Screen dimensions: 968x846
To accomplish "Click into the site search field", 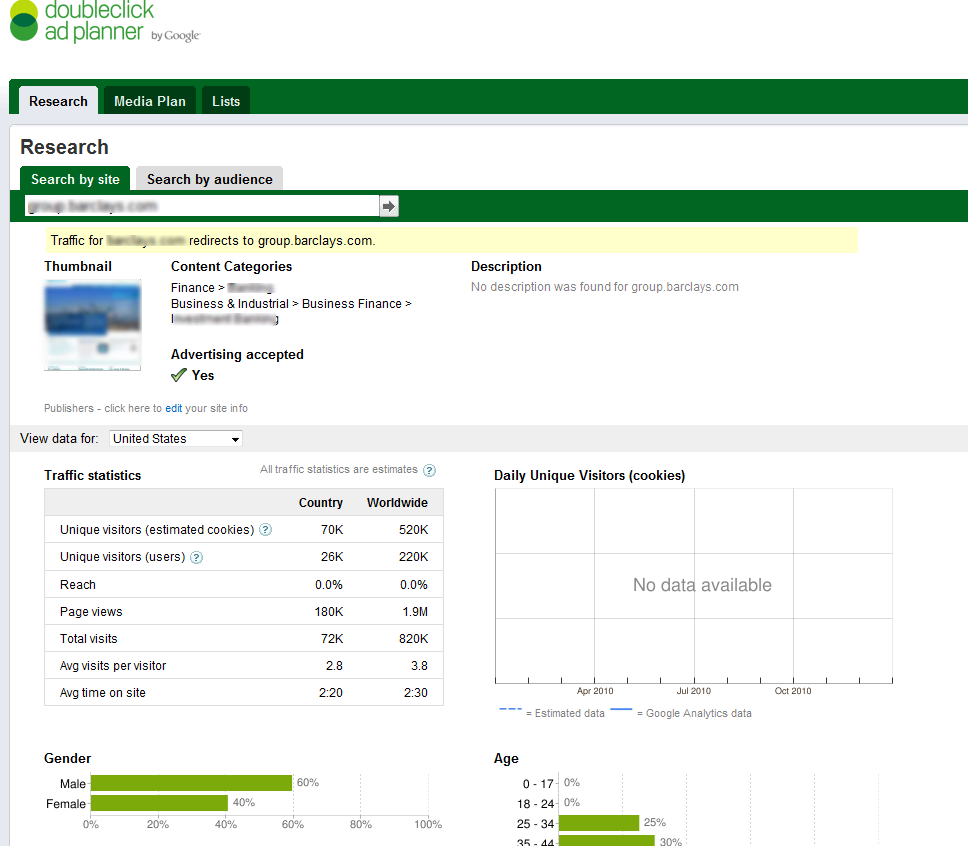I will [x=200, y=206].
